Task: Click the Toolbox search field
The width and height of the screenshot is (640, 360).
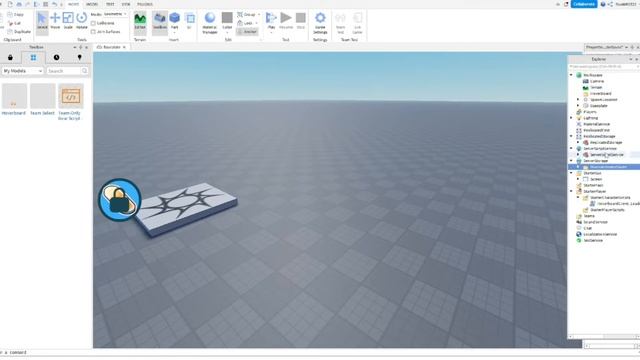Action: 63,71
